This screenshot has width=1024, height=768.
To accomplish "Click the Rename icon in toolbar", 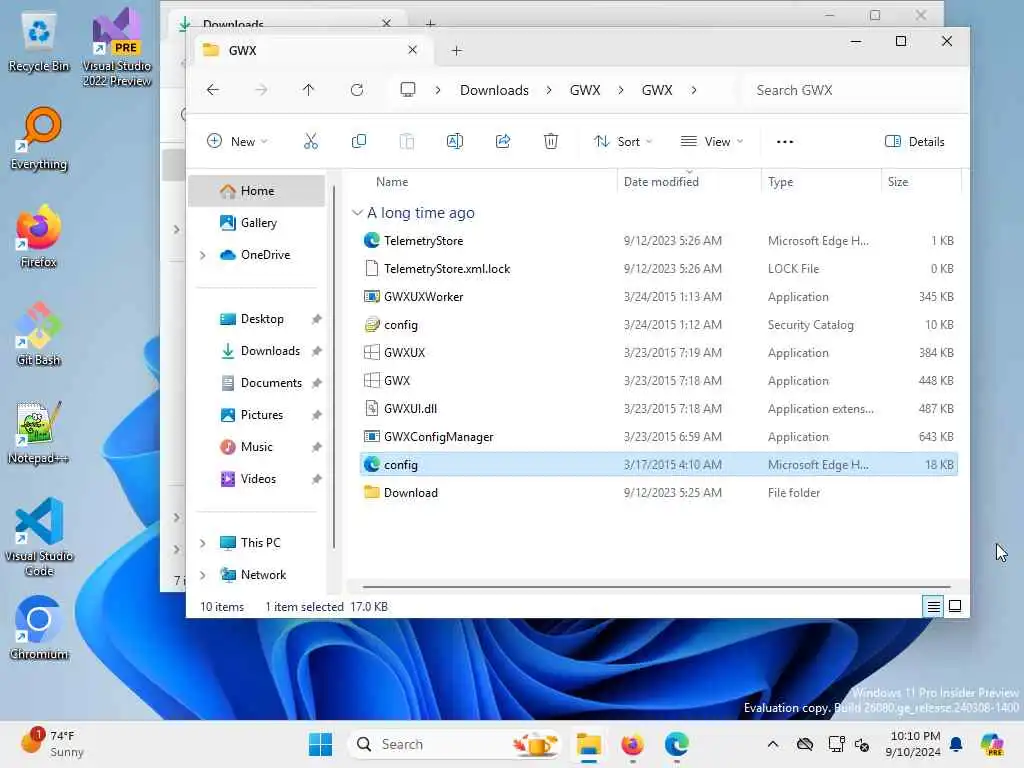I will pos(455,141).
